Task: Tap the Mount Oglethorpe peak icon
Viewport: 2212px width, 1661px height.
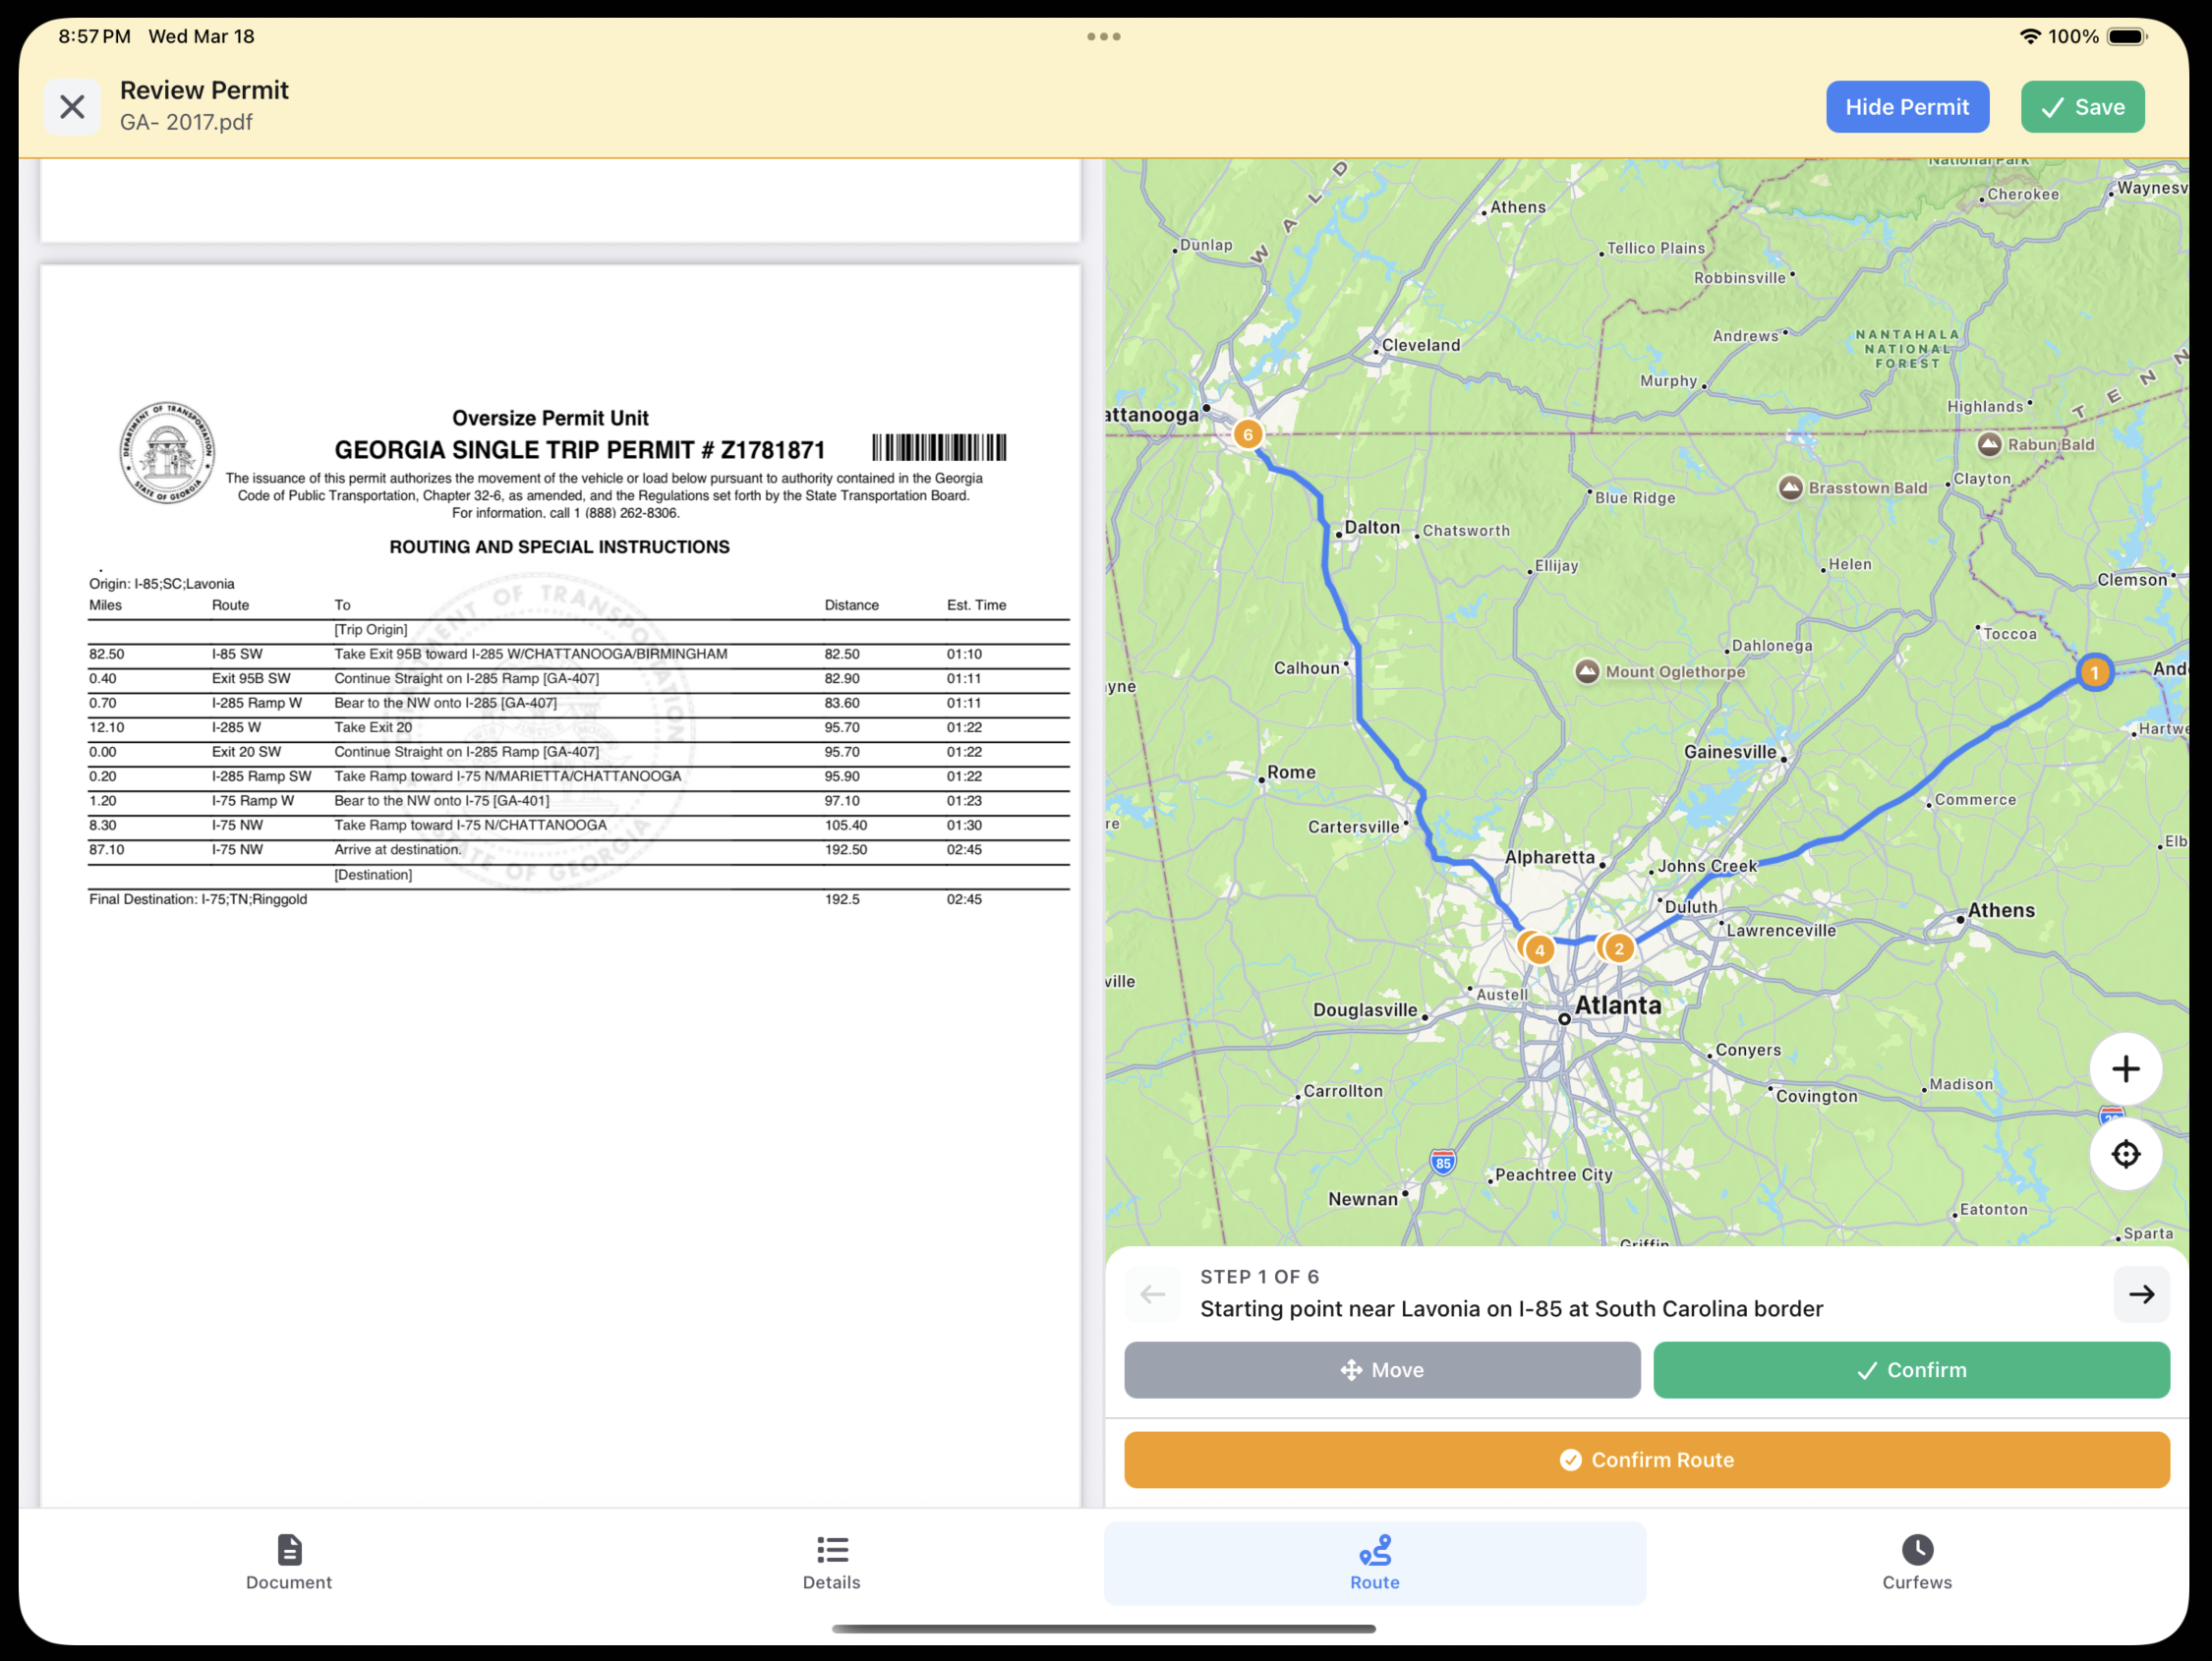Action: (x=1586, y=671)
